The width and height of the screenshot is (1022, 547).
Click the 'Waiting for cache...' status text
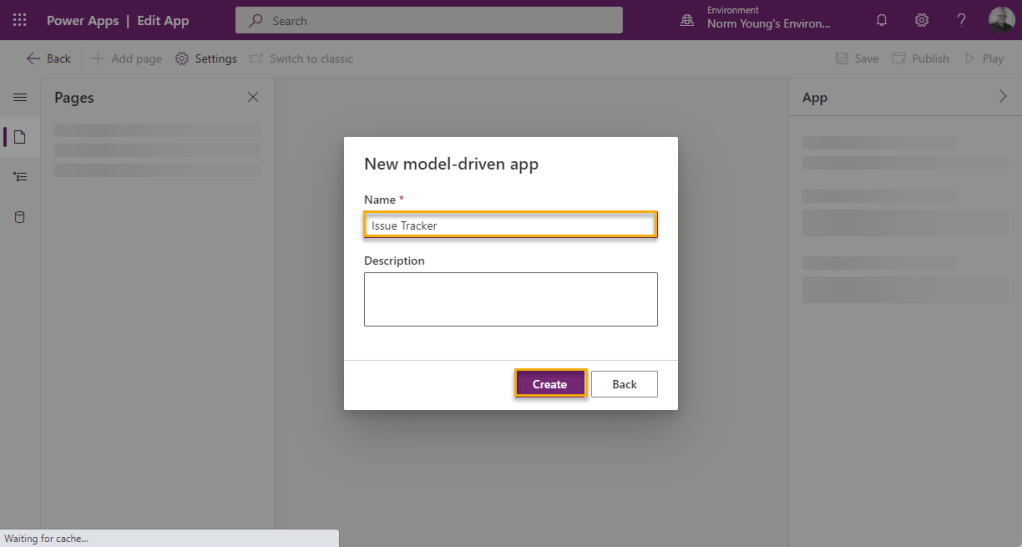click(46, 539)
